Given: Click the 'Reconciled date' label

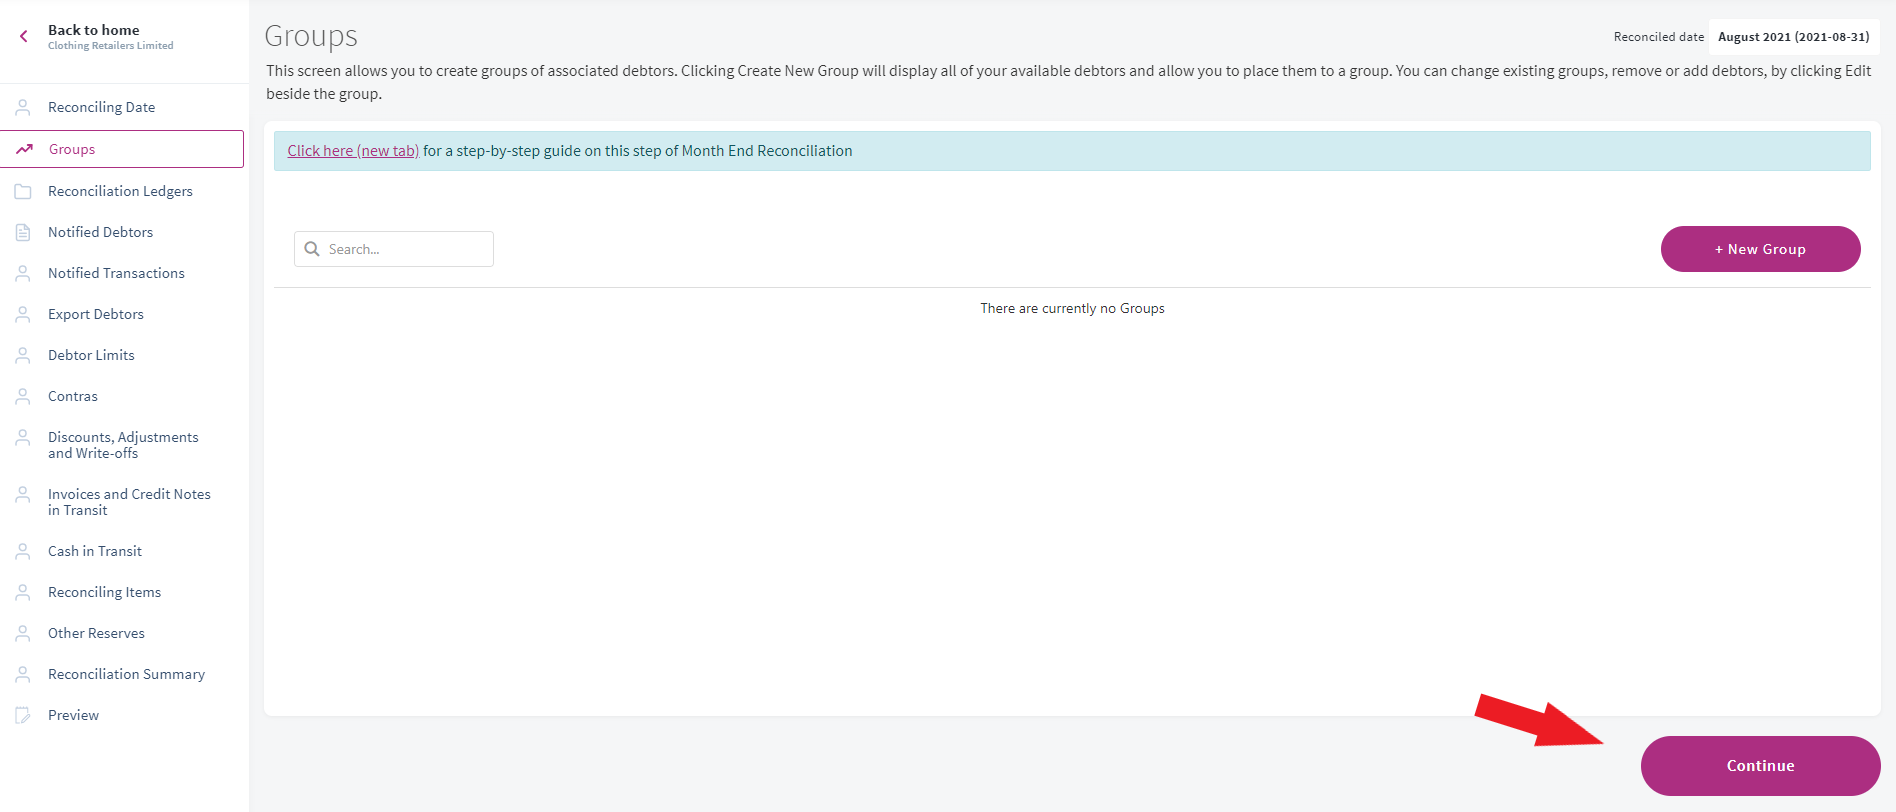Looking at the screenshot, I should tap(1658, 37).
